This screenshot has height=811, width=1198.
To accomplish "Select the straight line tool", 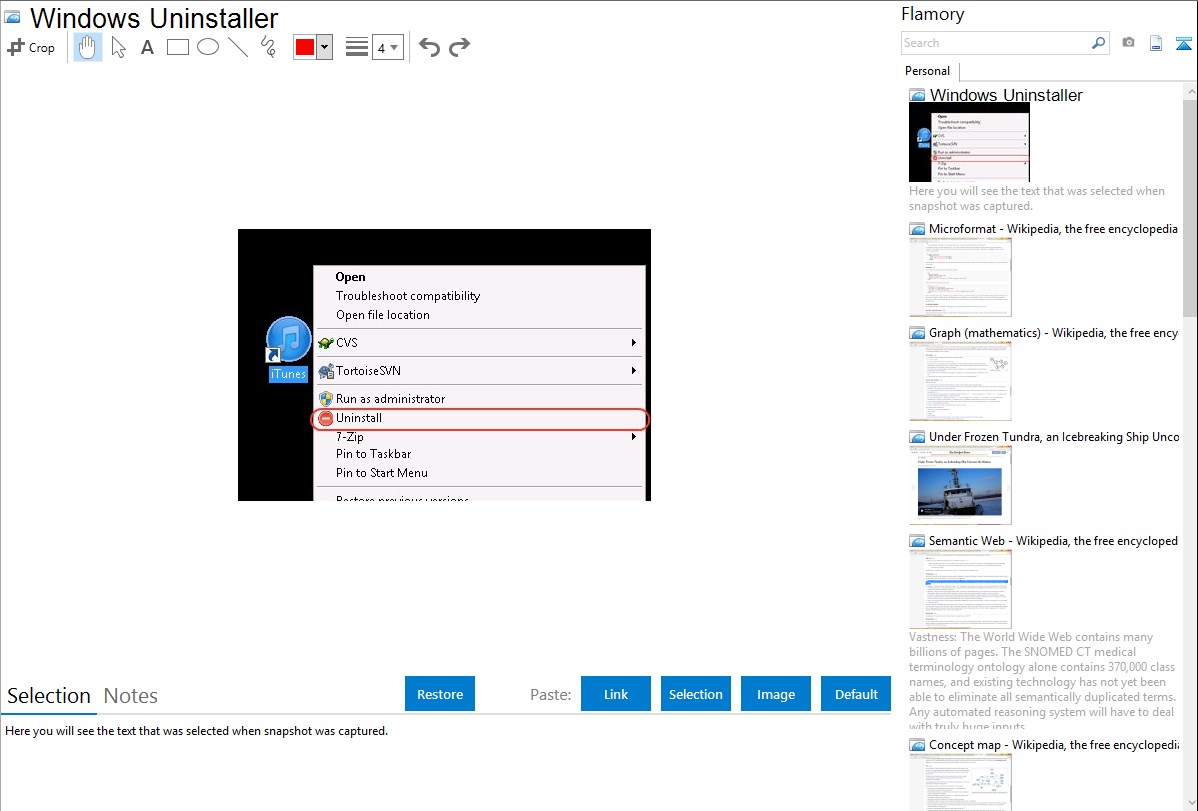I will pos(238,47).
